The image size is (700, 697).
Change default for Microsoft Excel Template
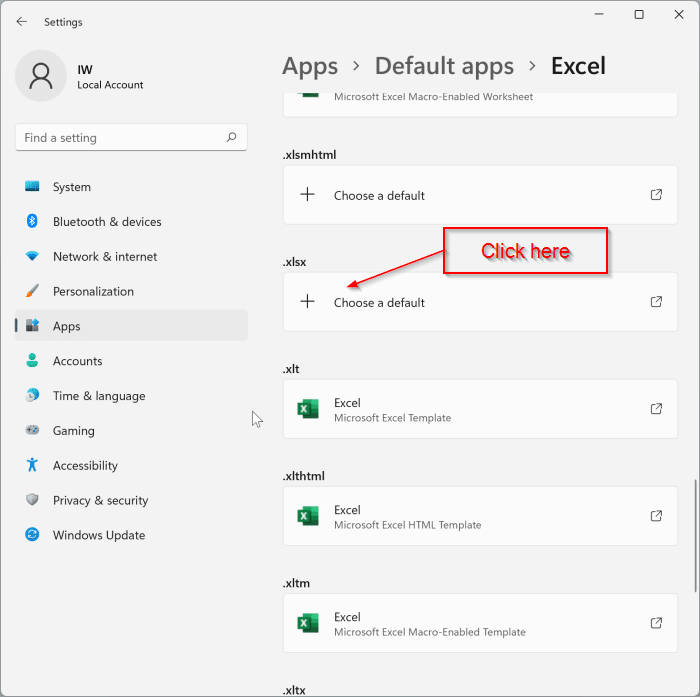tap(480, 409)
